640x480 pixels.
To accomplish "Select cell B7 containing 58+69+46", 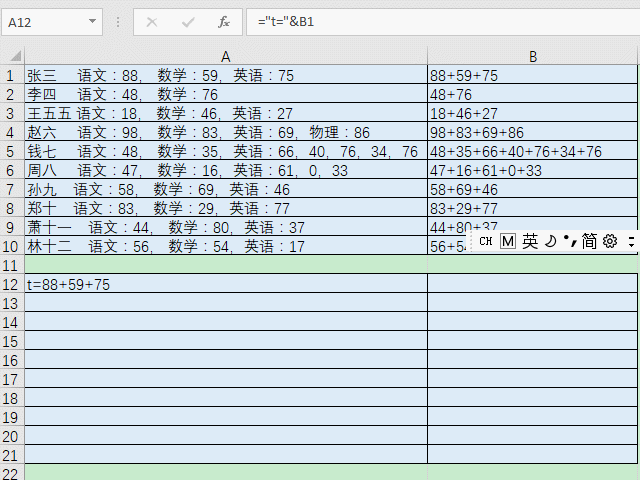I will point(533,190).
